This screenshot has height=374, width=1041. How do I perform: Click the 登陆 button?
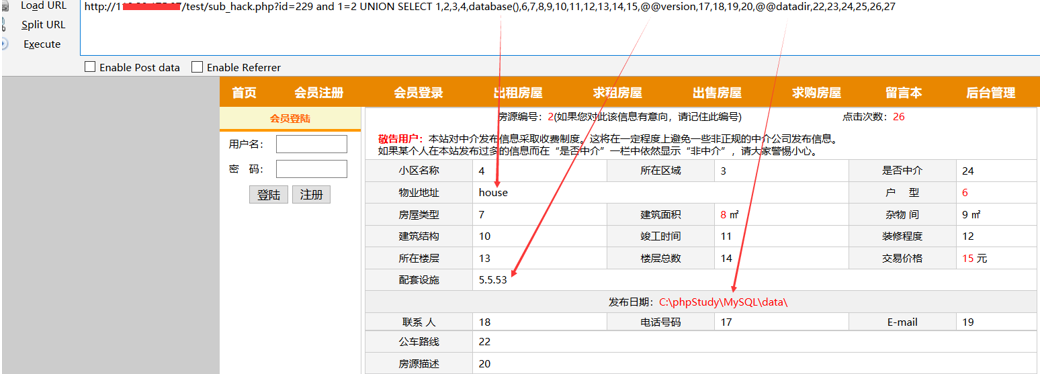[x=268, y=195]
